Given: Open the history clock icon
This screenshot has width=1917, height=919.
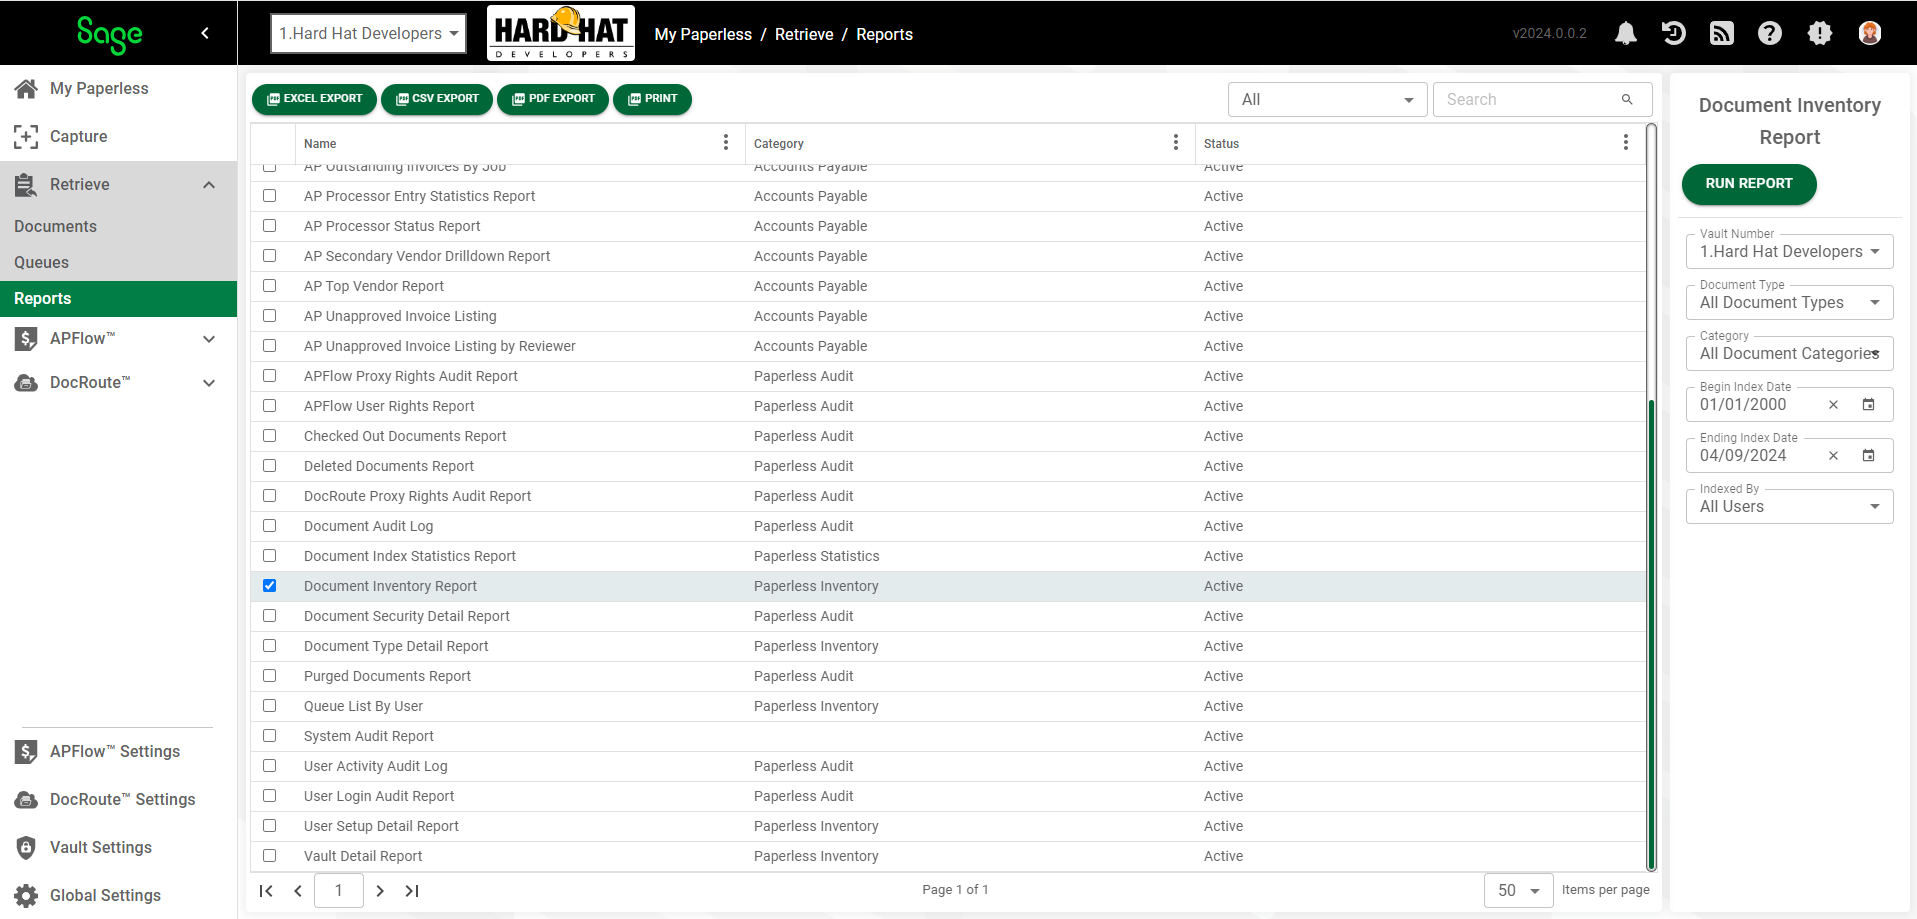Looking at the screenshot, I should pyautogui.click(x=1674, y=33).
